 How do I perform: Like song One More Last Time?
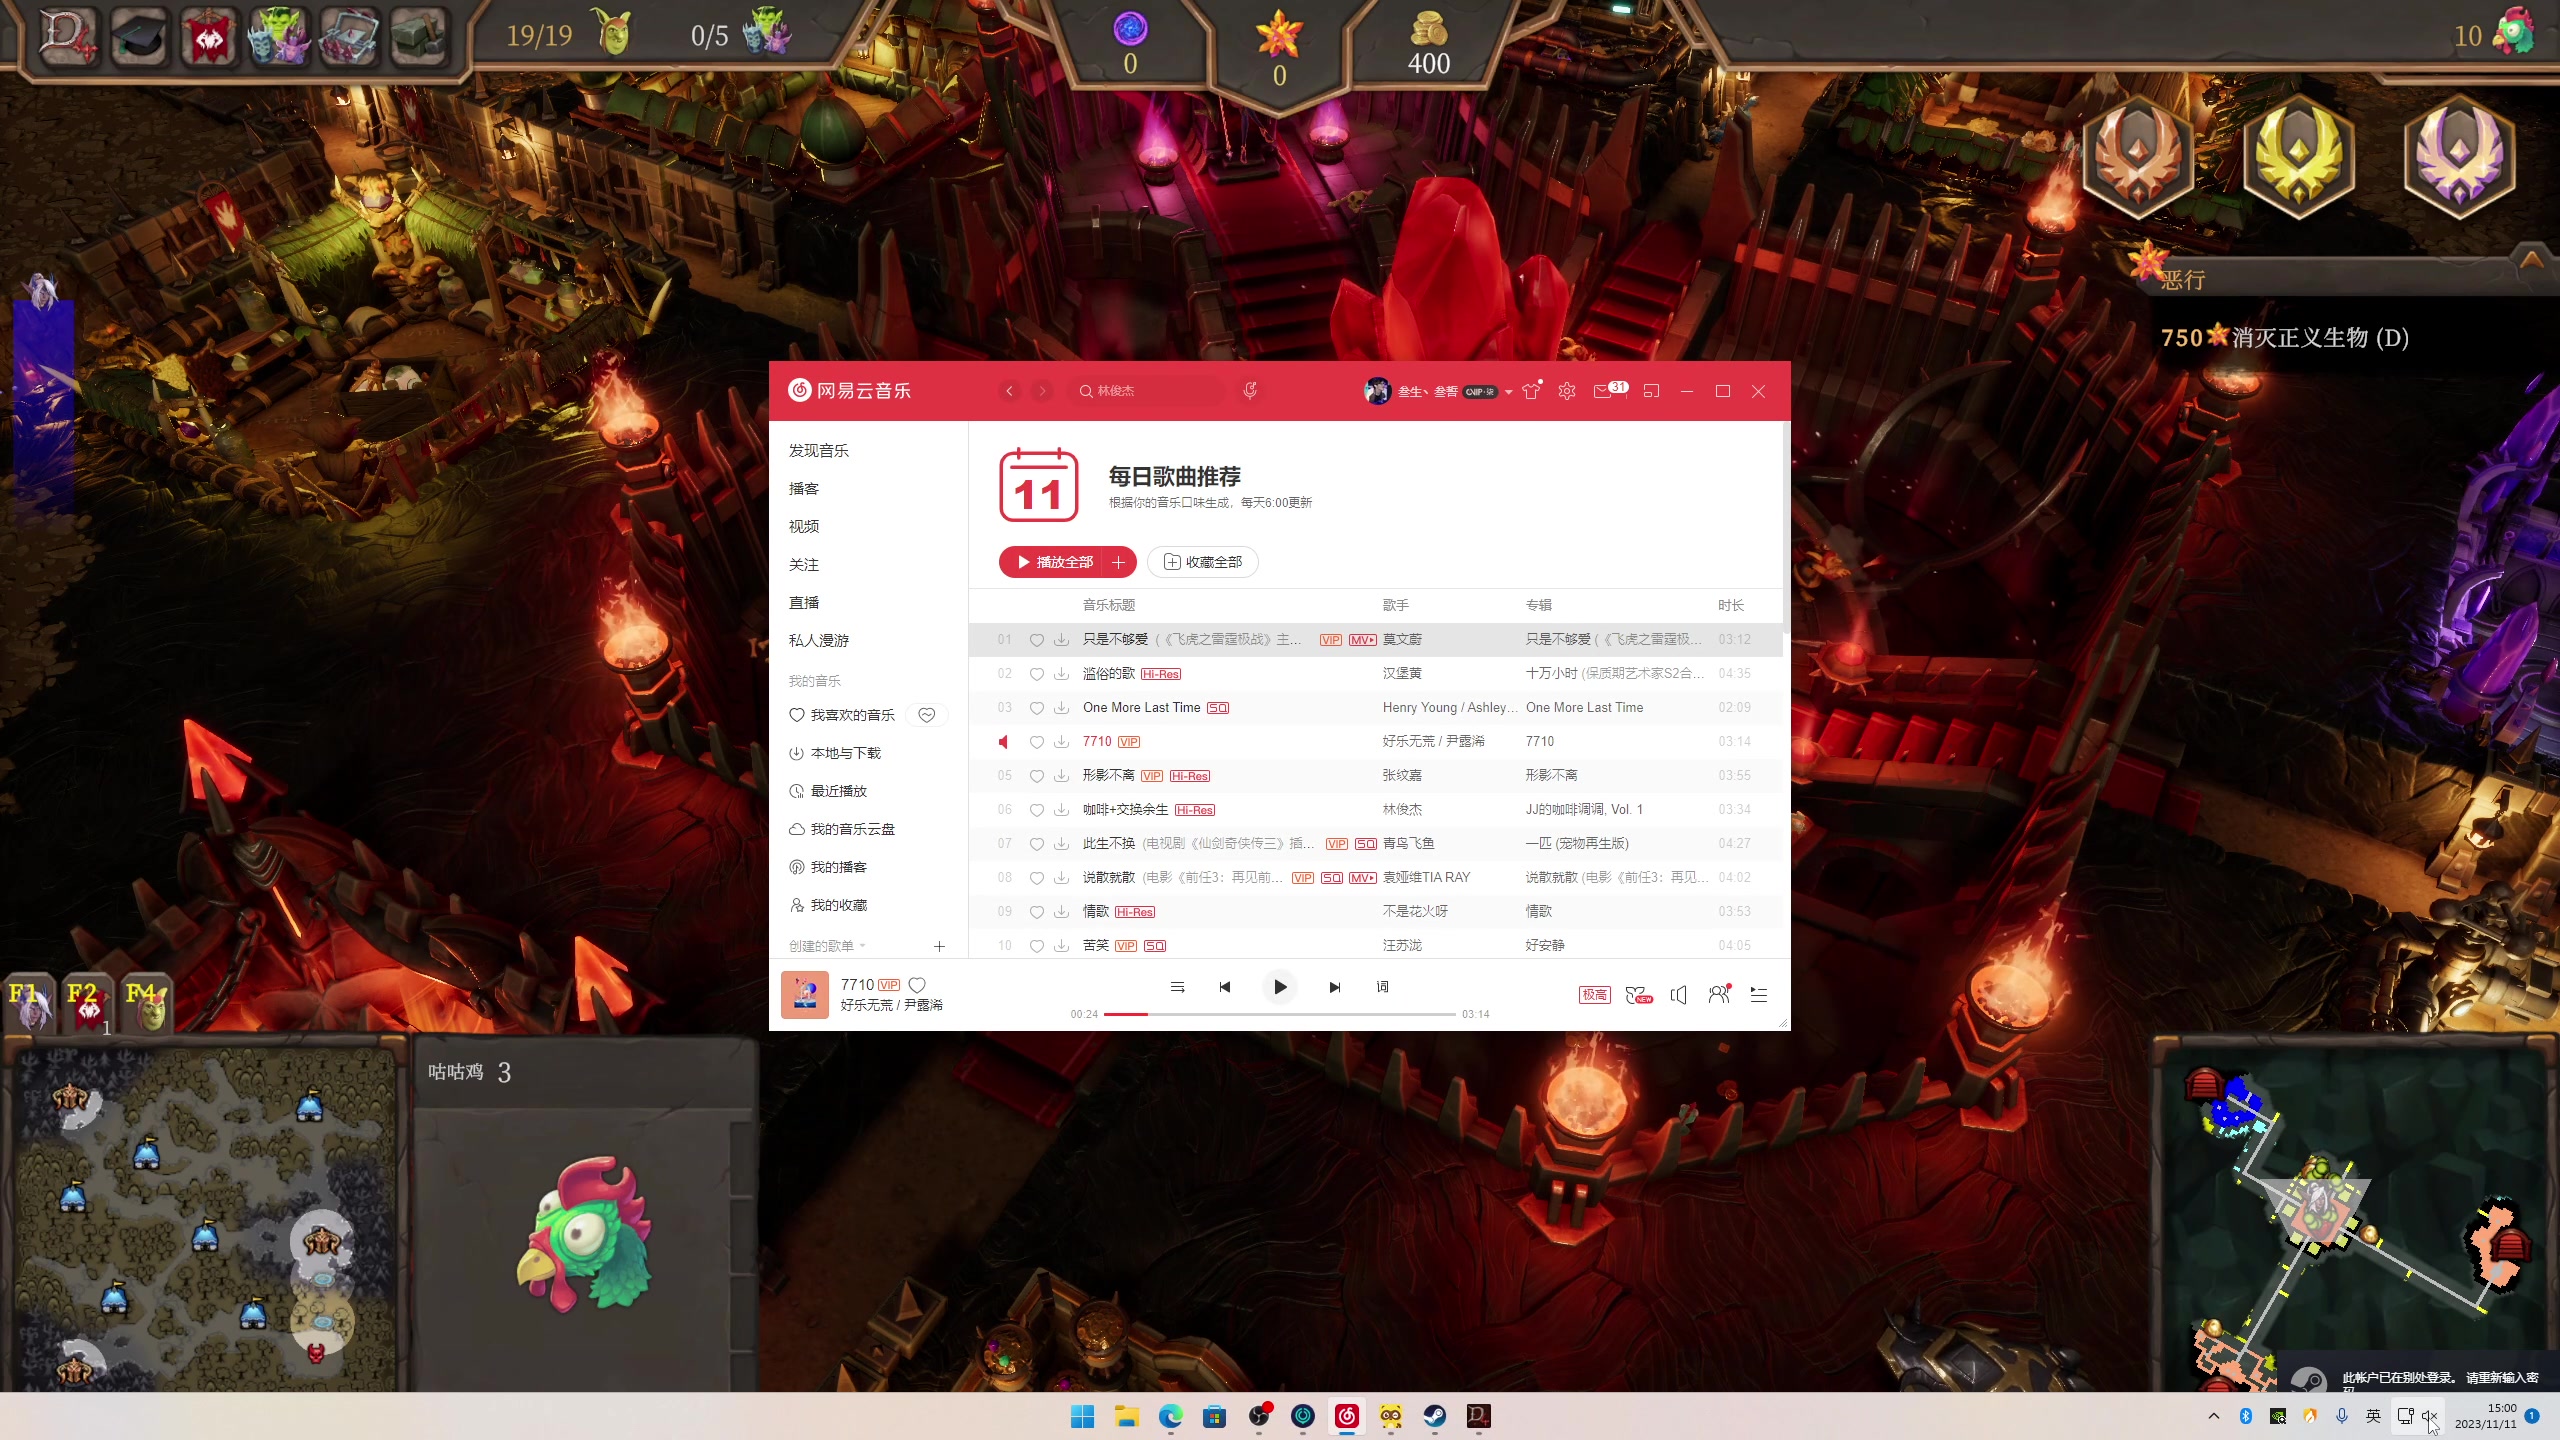coord(1037,708)
